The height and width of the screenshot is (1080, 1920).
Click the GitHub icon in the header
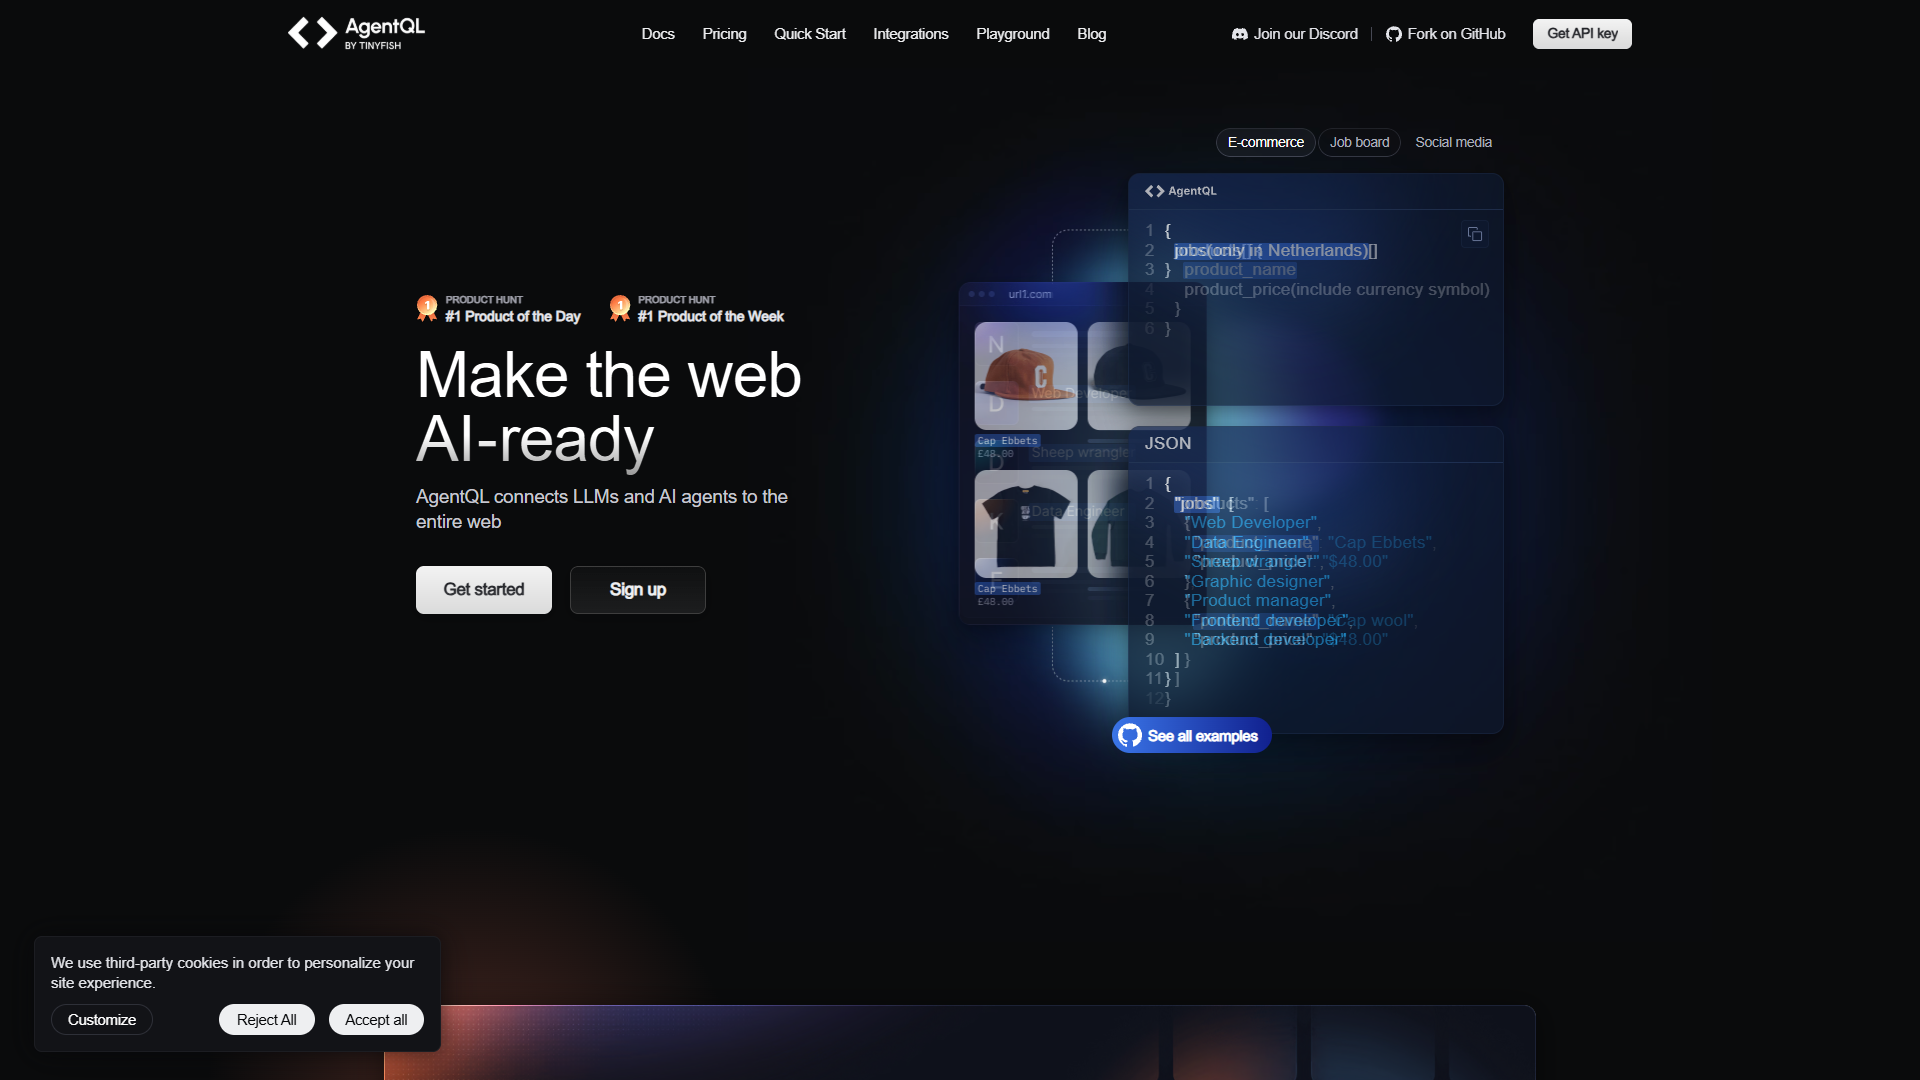click(1394, 34)
